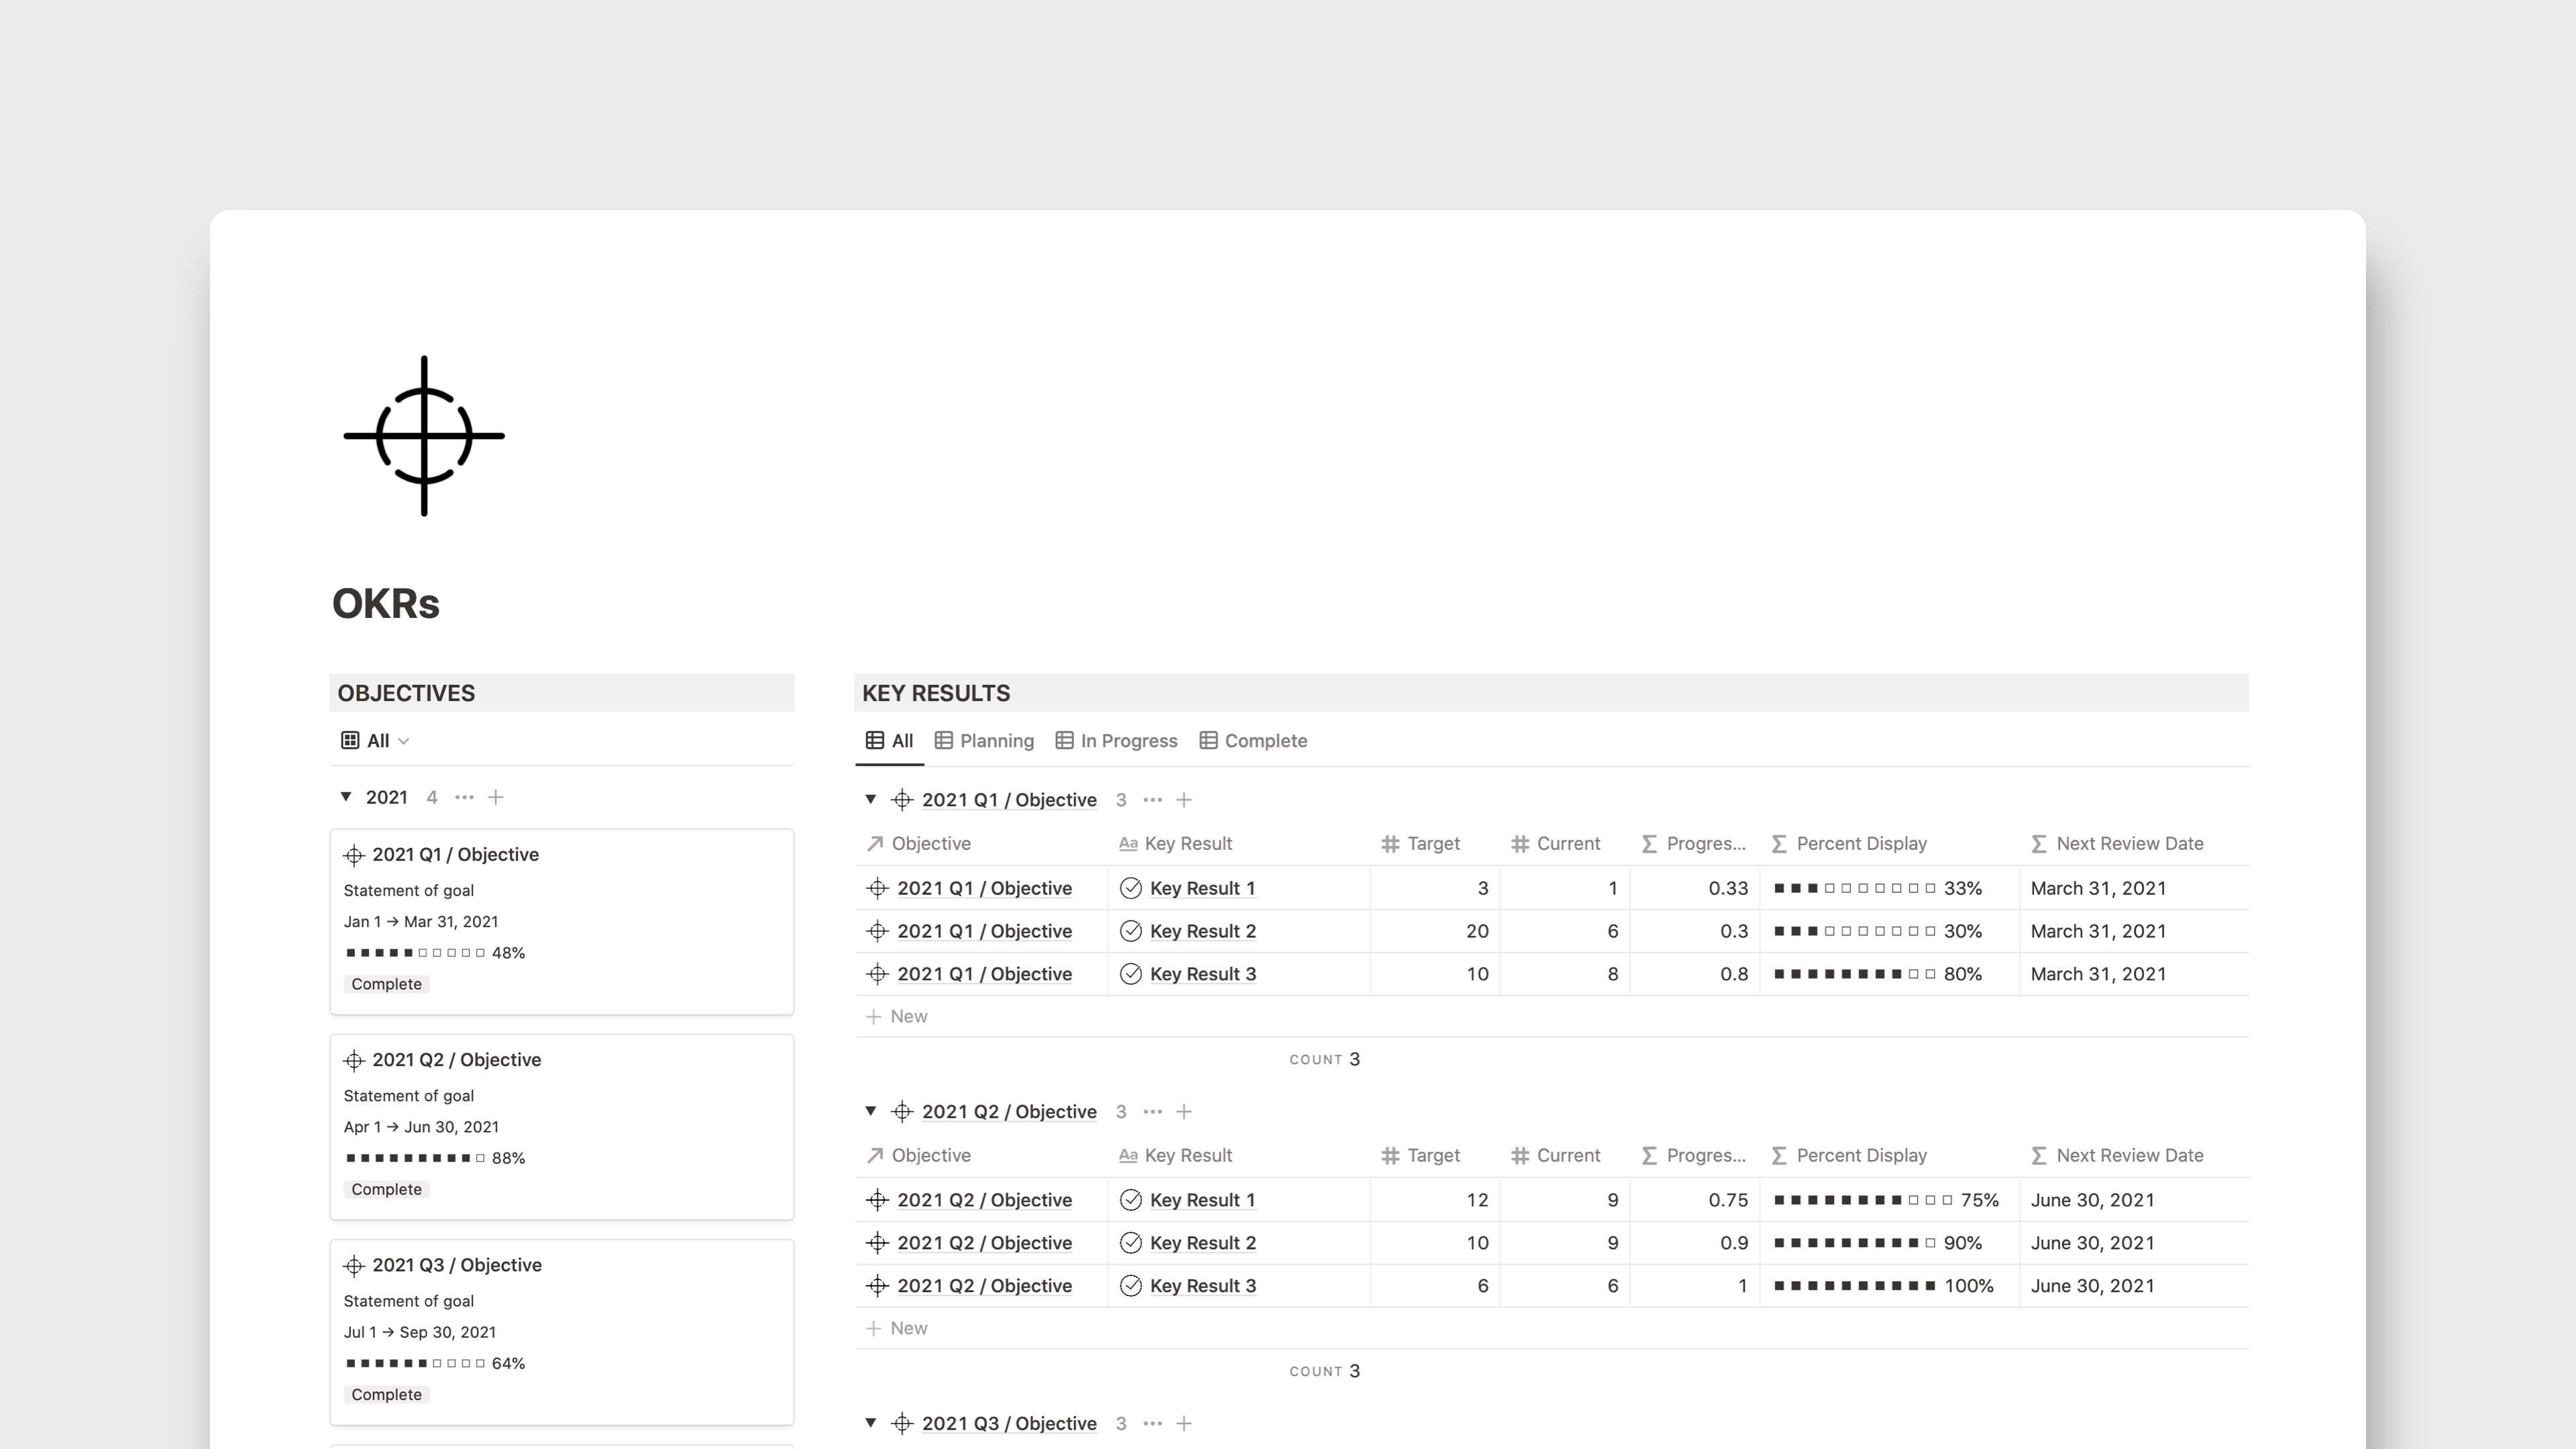The height and width of the screenshot is (1449, 2576).
Task: Click the check-circle icon of Q2 Key Result 3
Action: [x=1131, y=1286]
